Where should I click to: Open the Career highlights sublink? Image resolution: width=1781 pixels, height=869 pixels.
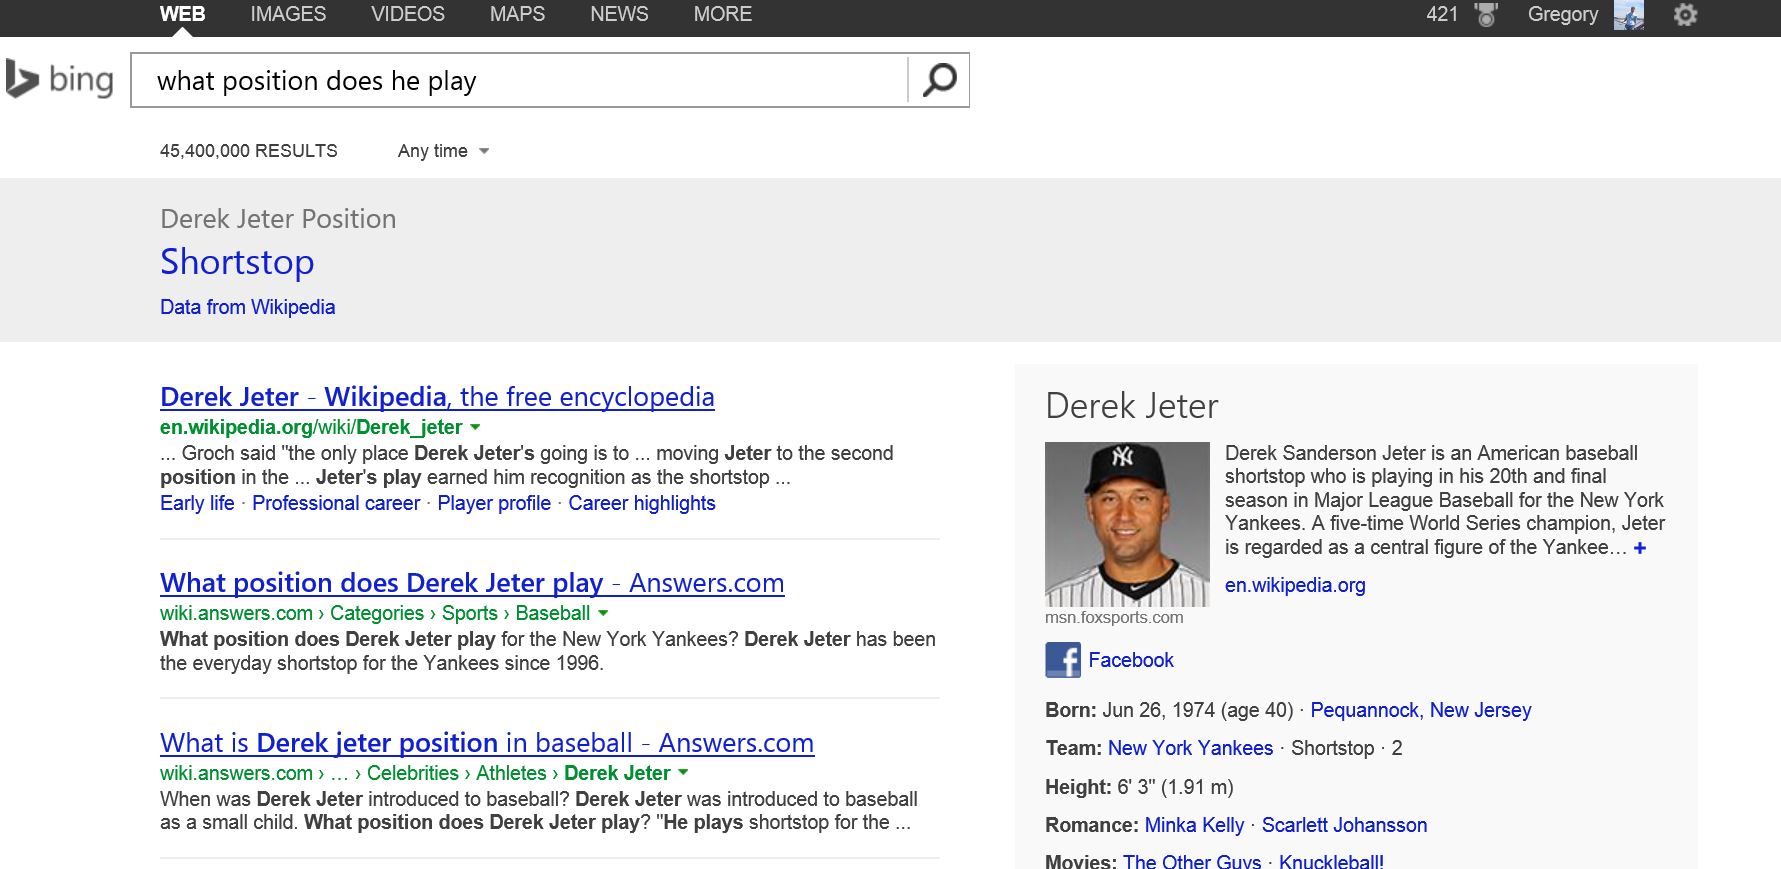coord(642,503)
